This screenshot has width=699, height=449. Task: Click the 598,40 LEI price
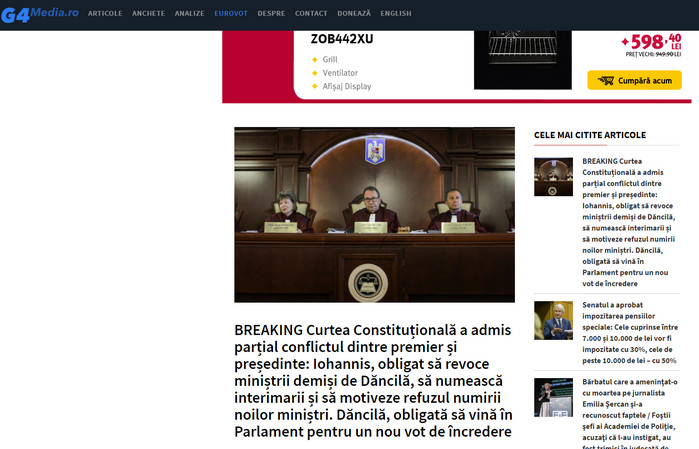tap(651, 41)
